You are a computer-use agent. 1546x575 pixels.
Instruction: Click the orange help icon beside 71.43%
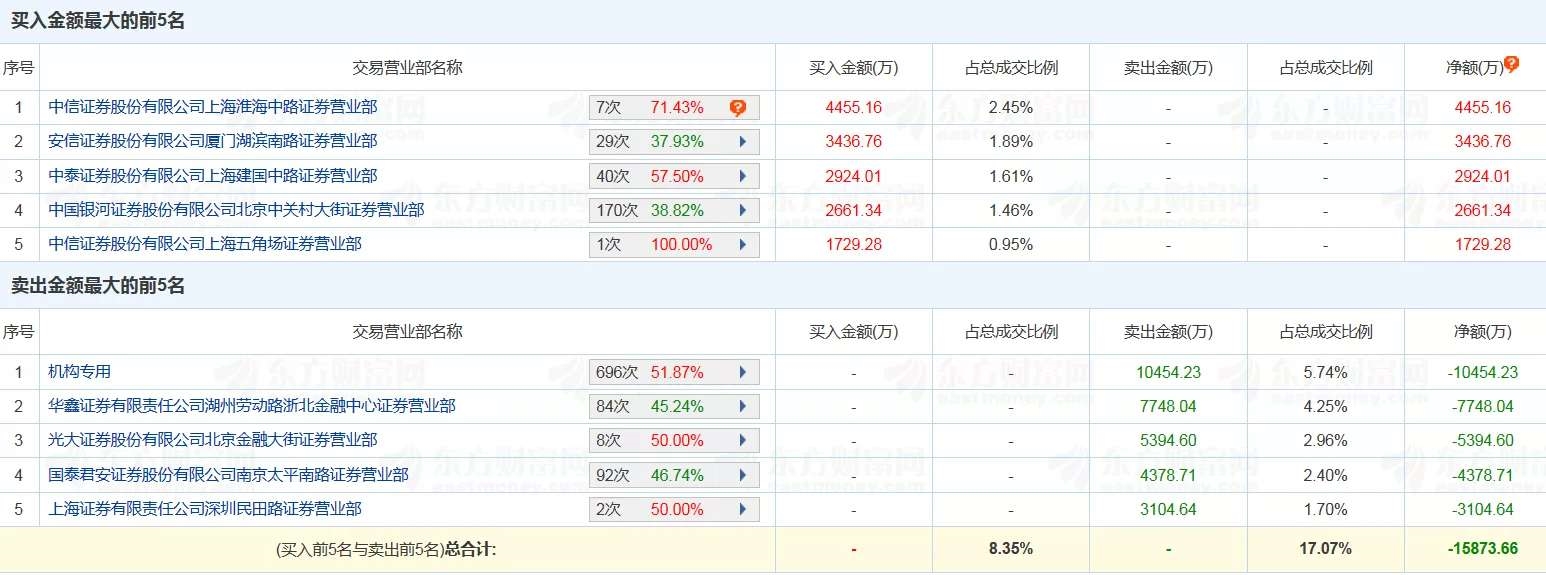(737, 108)
